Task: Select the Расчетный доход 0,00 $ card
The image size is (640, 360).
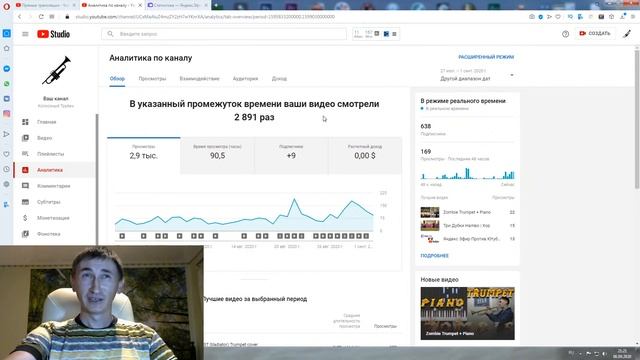Action: click(365, 156)
